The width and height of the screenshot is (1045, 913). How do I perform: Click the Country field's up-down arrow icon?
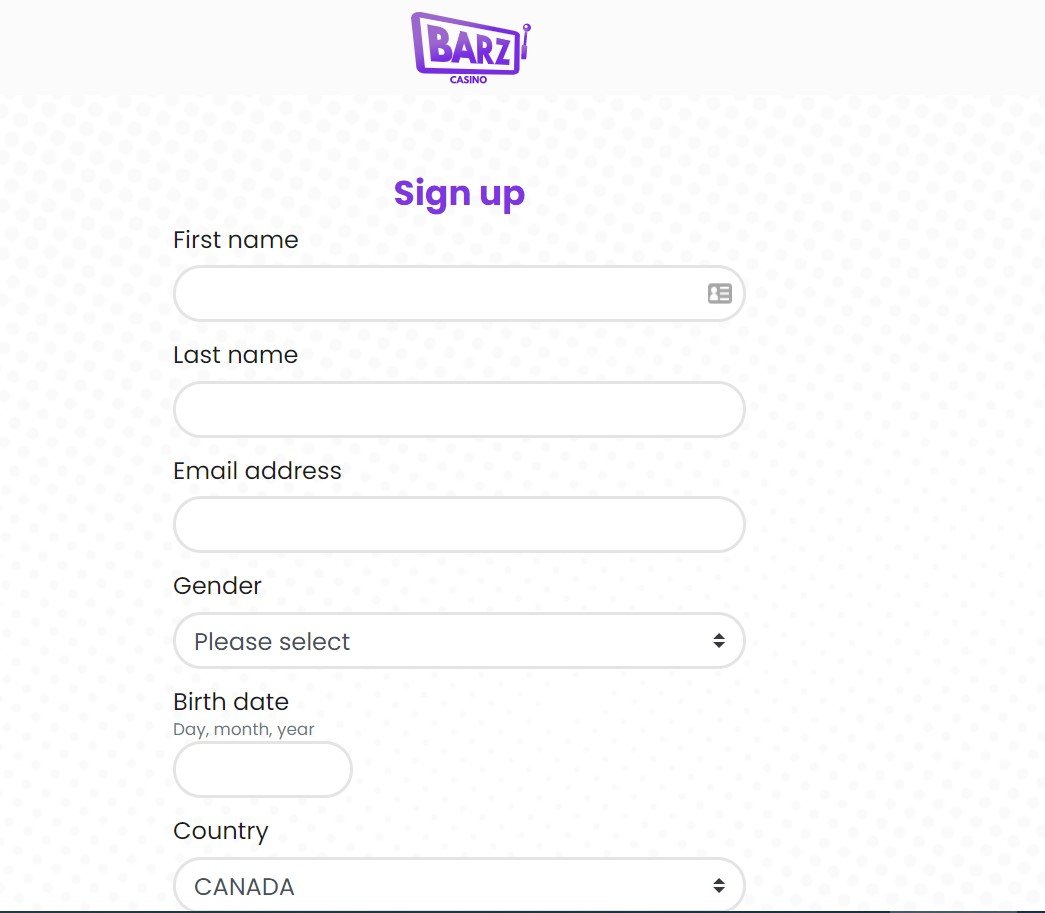click(718, 885)
